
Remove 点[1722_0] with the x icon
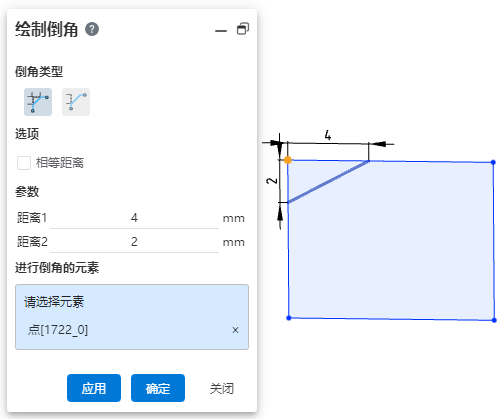[x=235, y=330]
